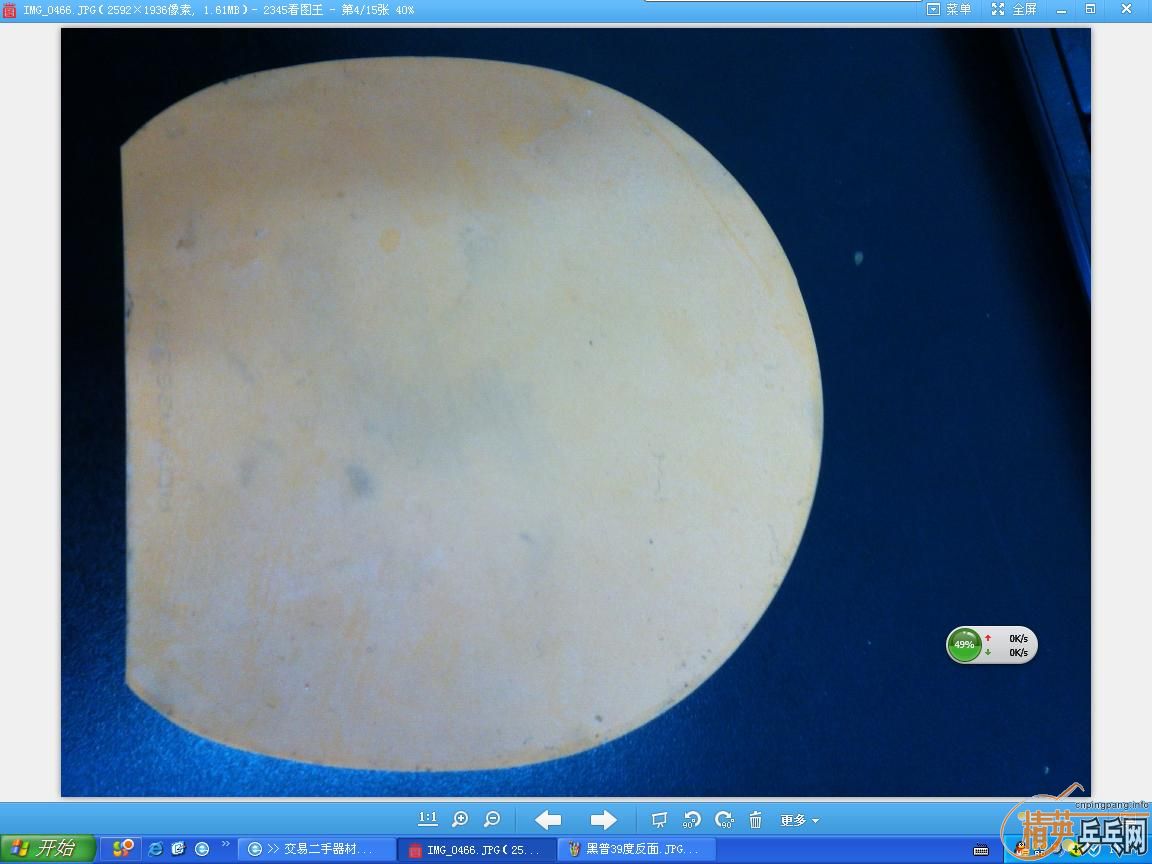
Task: Click the zoom out magnifier icon
Action: point(492,820)
